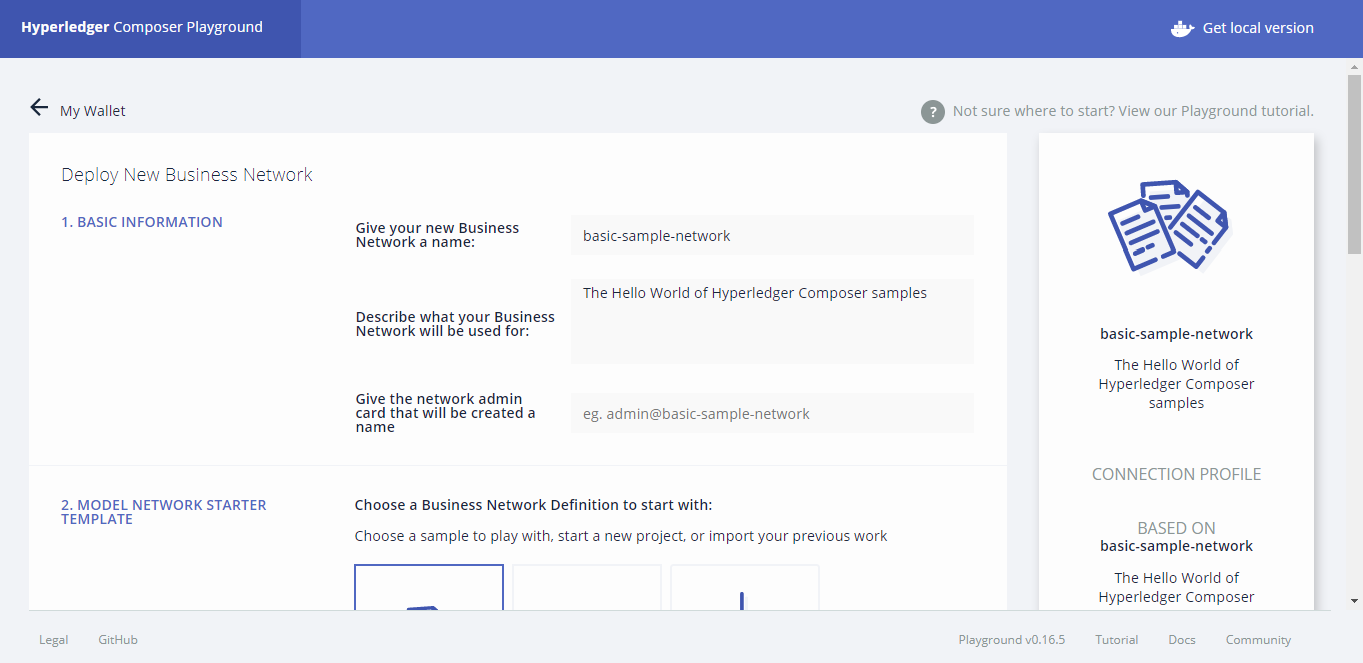Image resolution: width=1363 pixels, height=663 pixels.
Task: Open the Community footer link
Action: click(1258, 640)
